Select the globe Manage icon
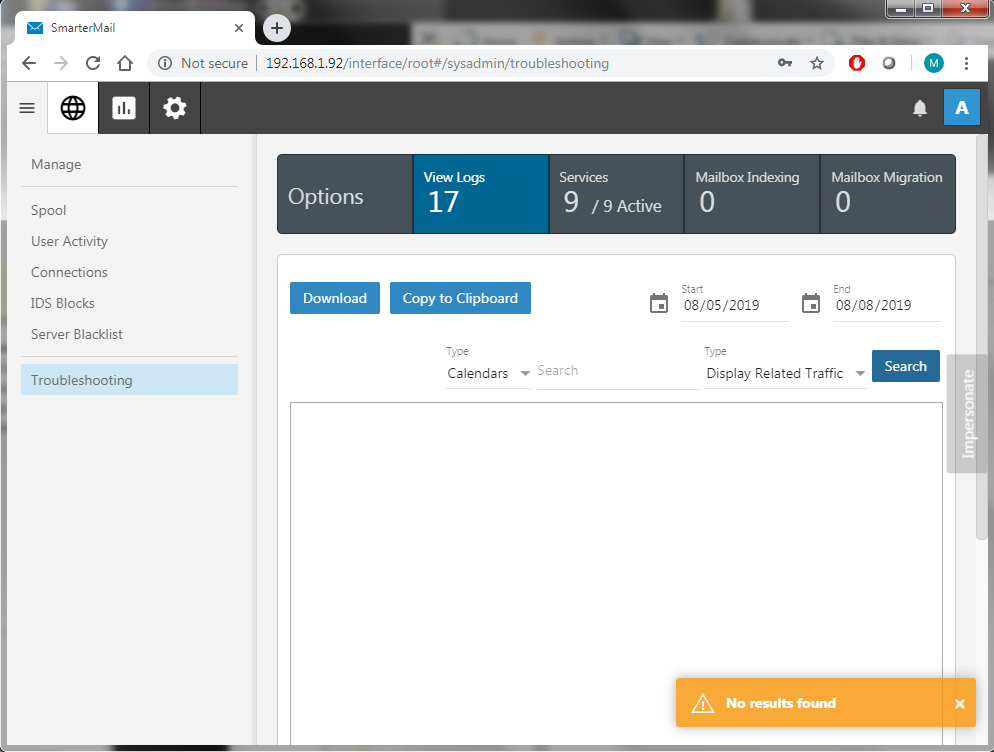Viewport: 994px width, 752px height. click(73, 108)
